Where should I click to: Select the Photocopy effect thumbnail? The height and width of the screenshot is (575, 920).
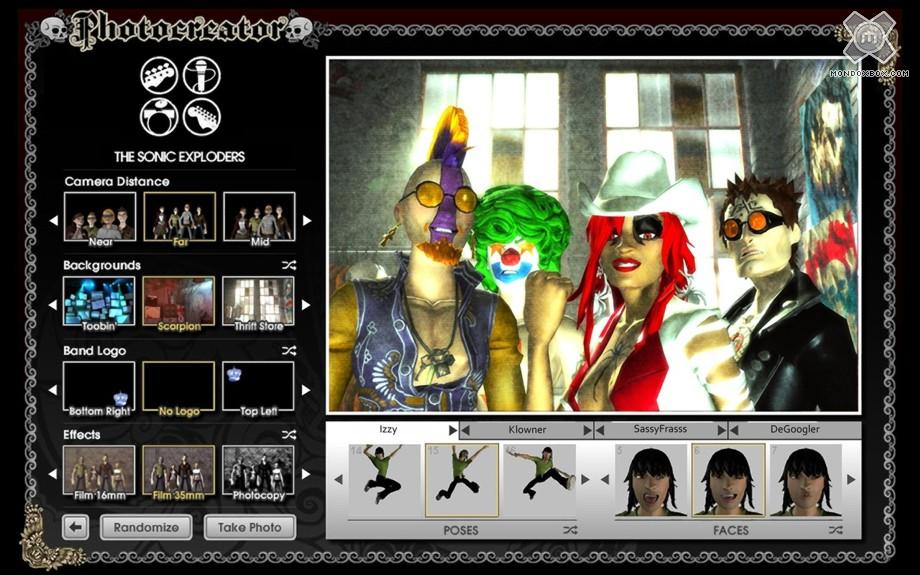(258, 470)
